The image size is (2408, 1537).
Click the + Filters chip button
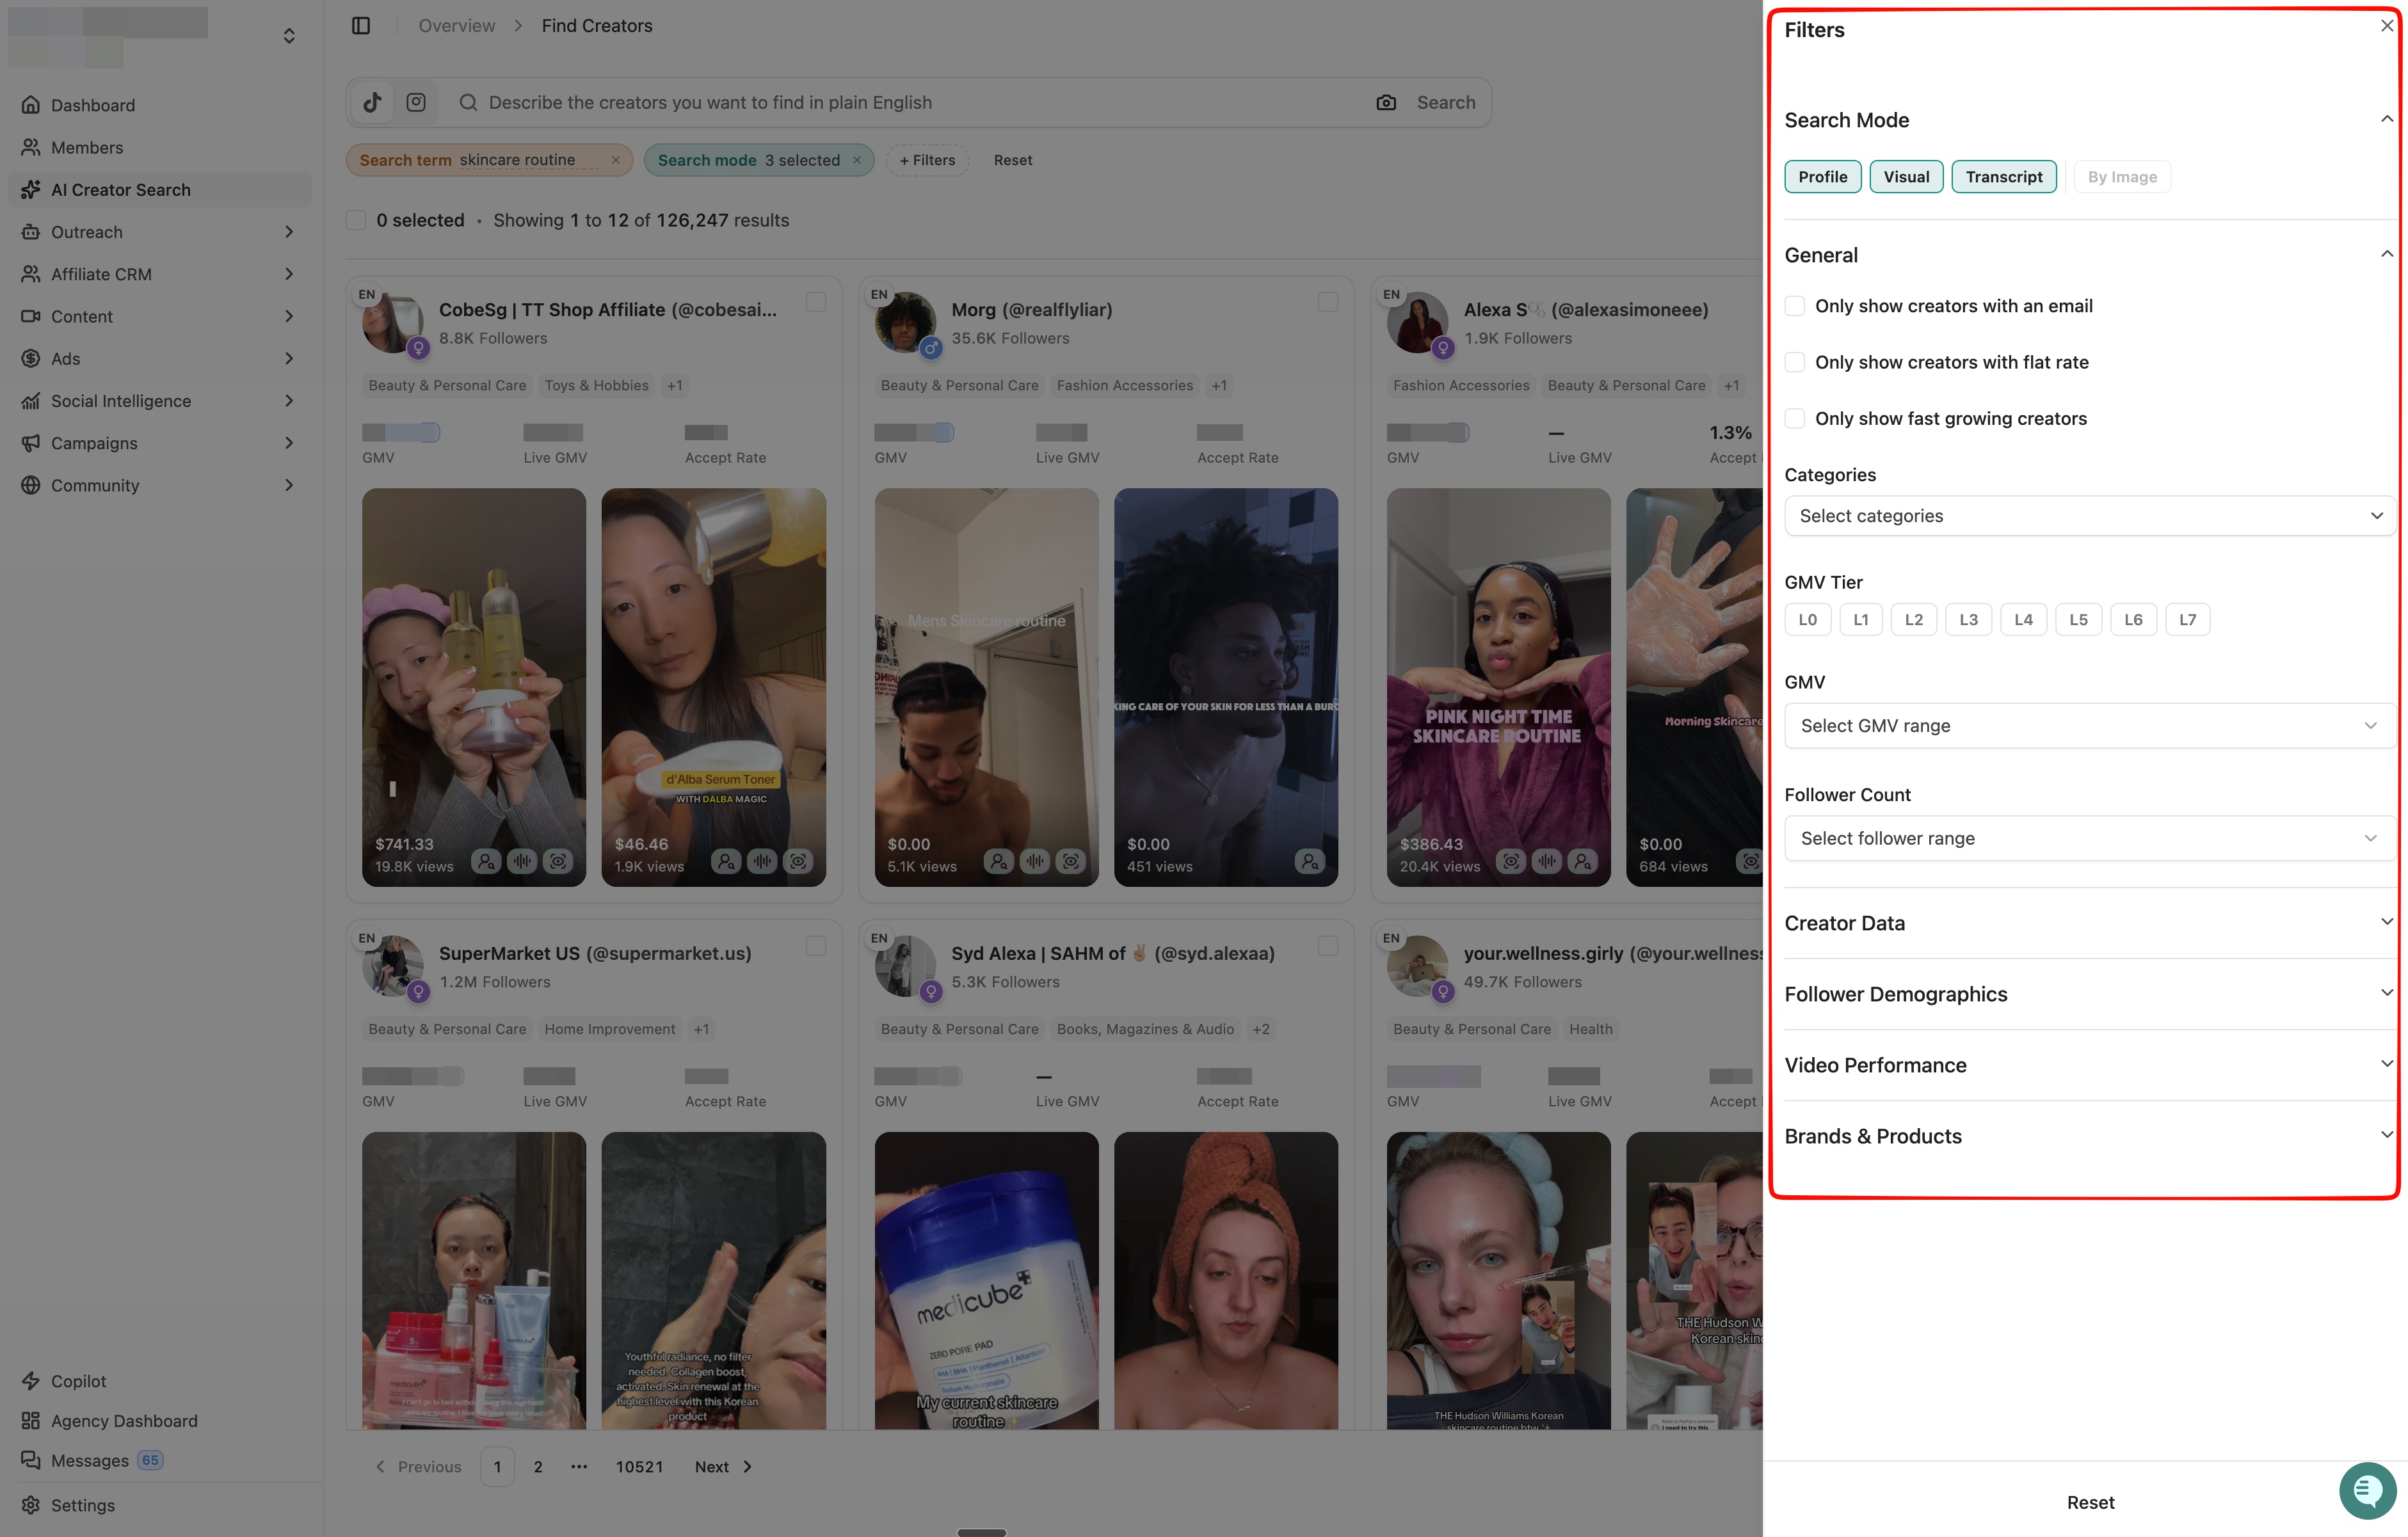pos(927,160)
